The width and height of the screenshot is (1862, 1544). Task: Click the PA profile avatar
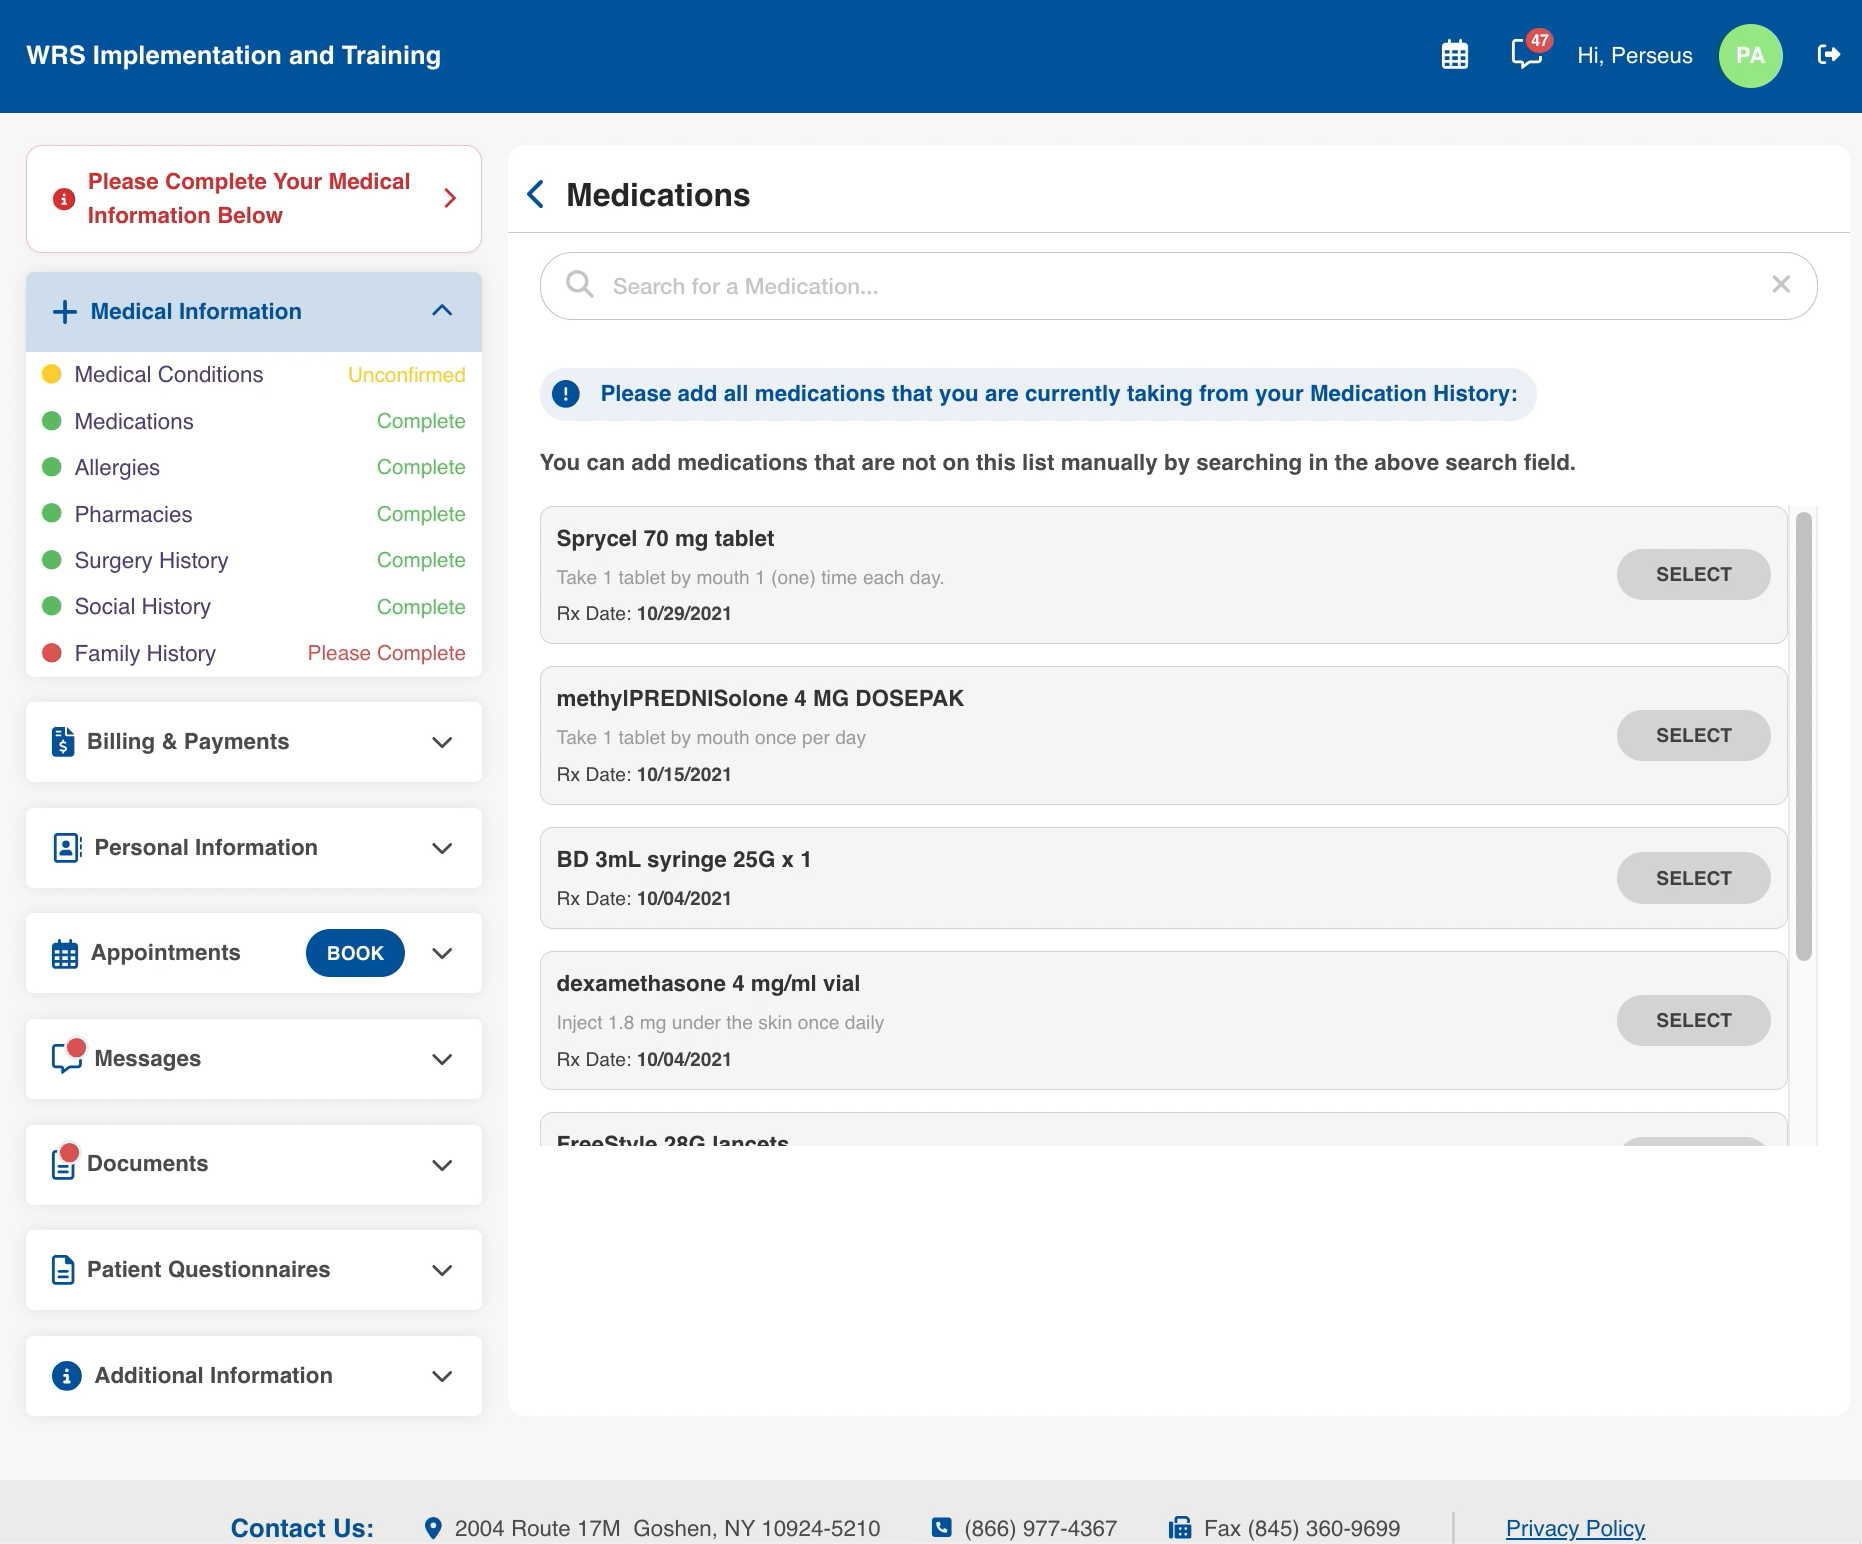(1750, 56)
